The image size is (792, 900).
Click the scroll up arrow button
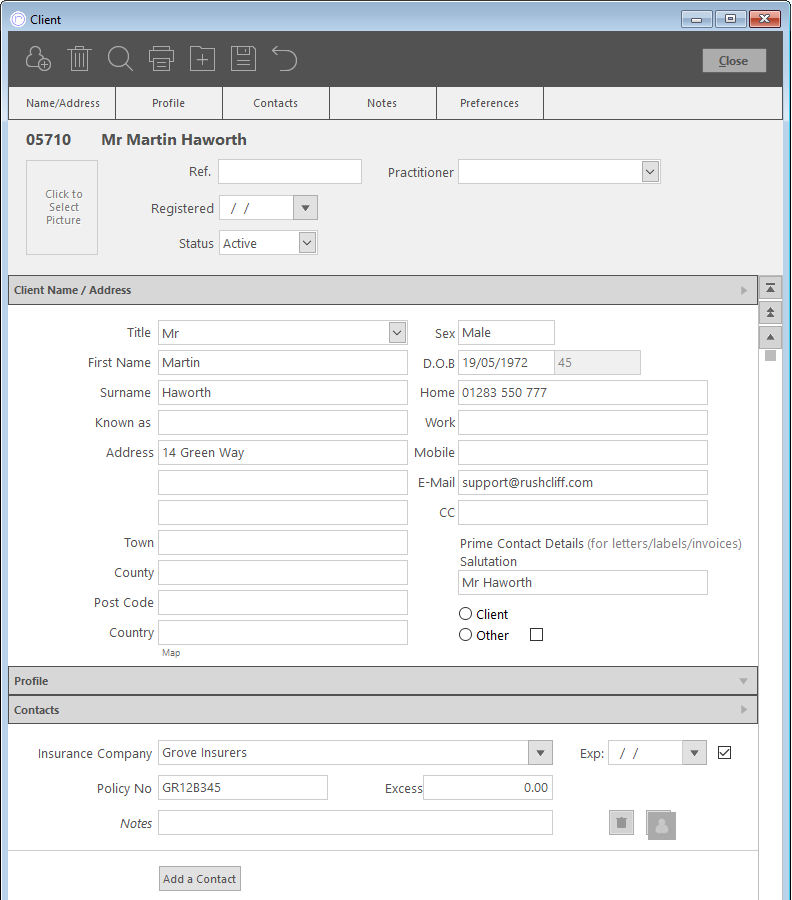tap(770, 337)
